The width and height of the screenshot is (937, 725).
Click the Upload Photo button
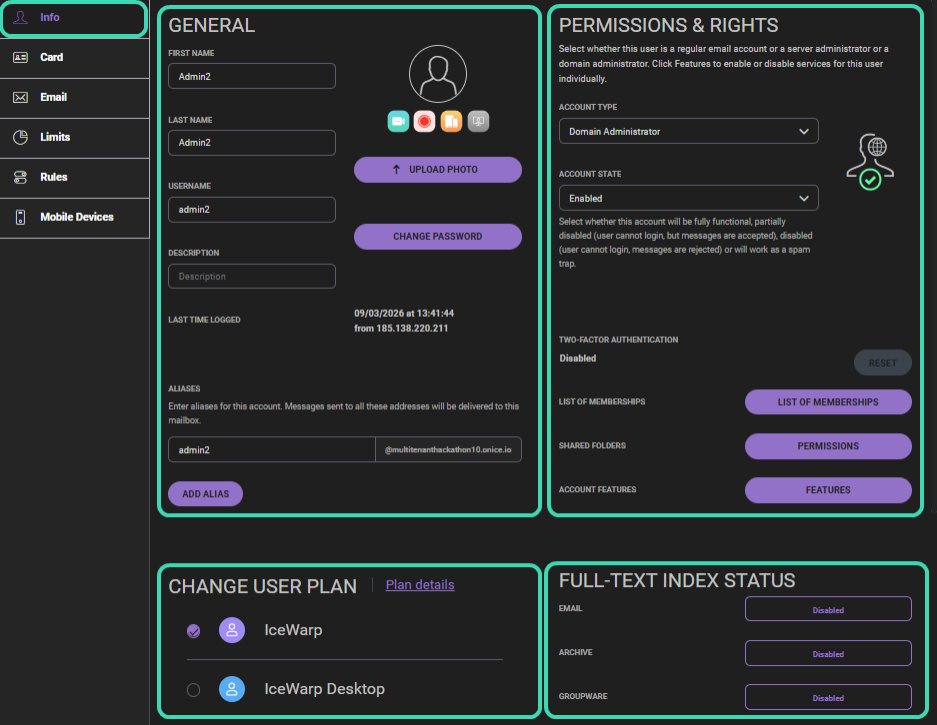coord(437,169)
